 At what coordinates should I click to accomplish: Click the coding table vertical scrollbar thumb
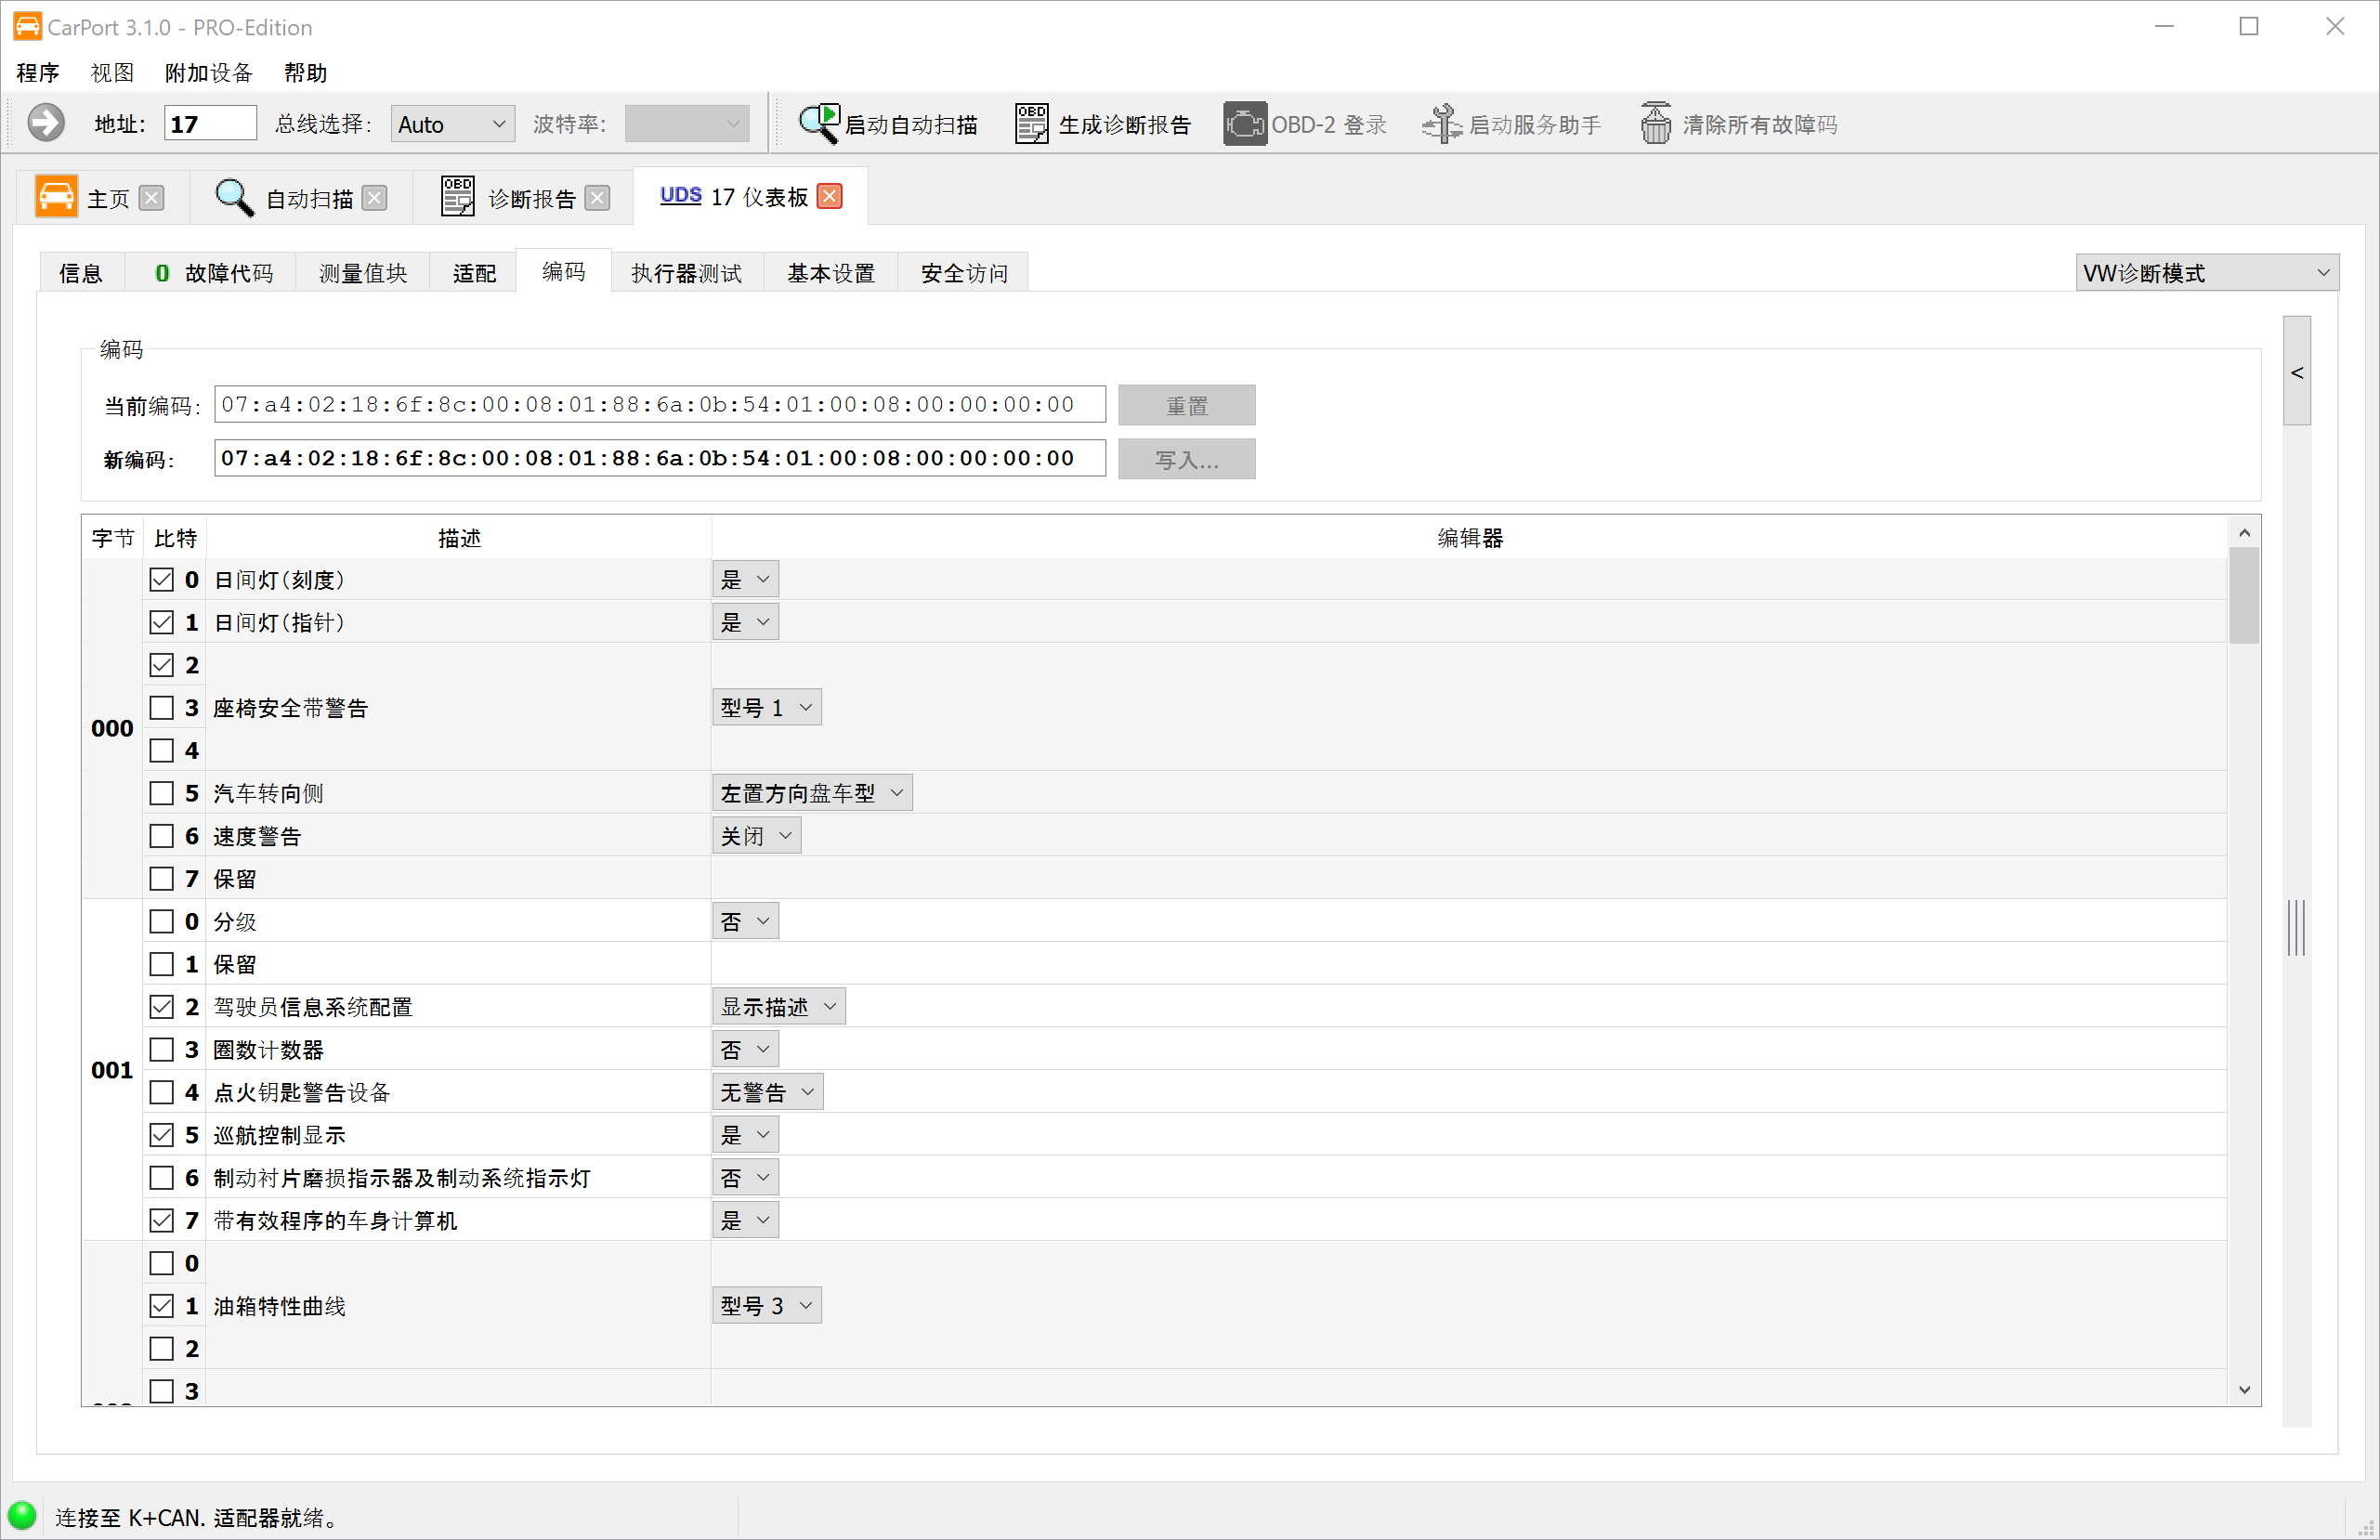[2243, 596]
